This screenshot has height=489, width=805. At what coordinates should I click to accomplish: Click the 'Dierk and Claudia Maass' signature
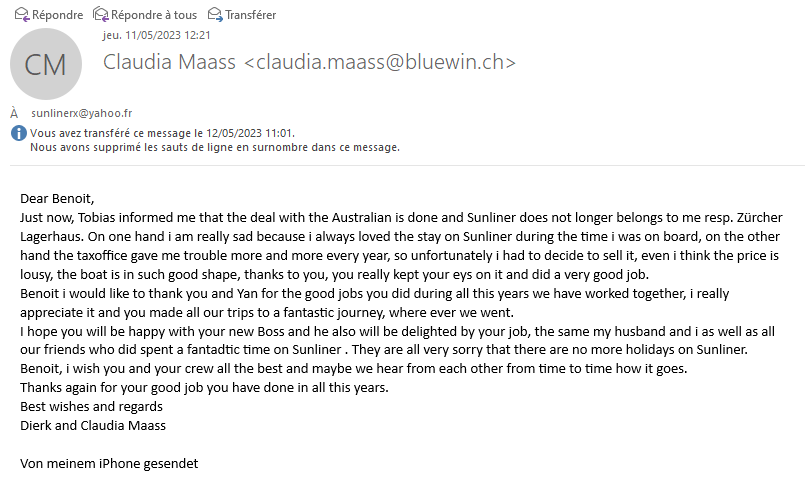(x=93, y=425)
